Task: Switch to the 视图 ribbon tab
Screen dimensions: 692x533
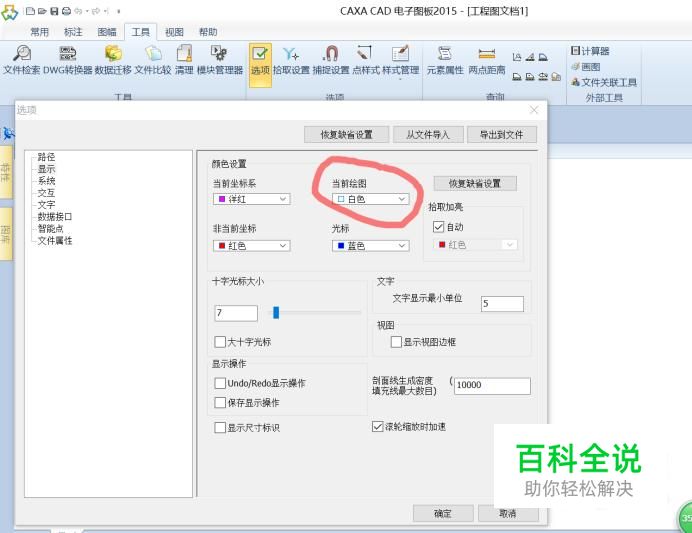Action: coord(174,32)
